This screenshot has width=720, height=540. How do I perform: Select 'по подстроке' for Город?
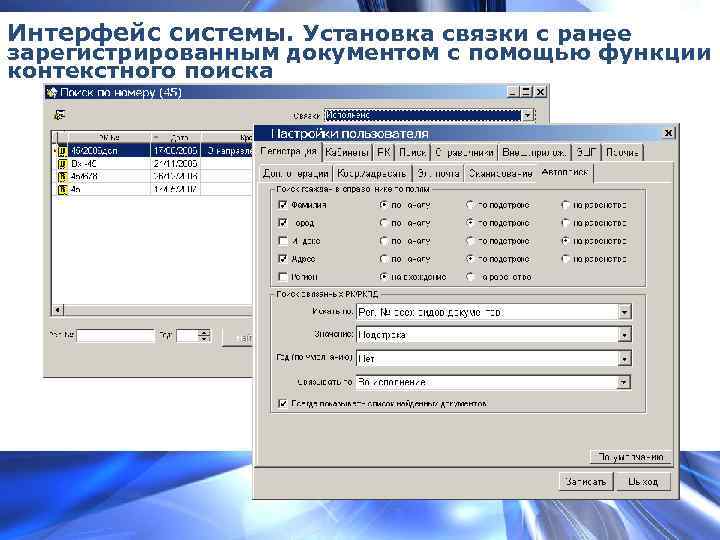470,223
